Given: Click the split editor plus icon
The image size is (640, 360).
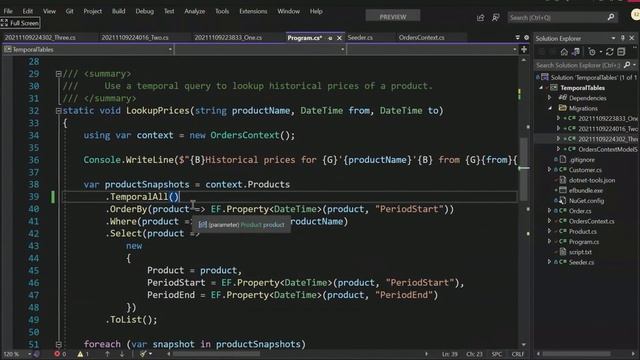Looking at the screenshot, I should pos(524,49).
